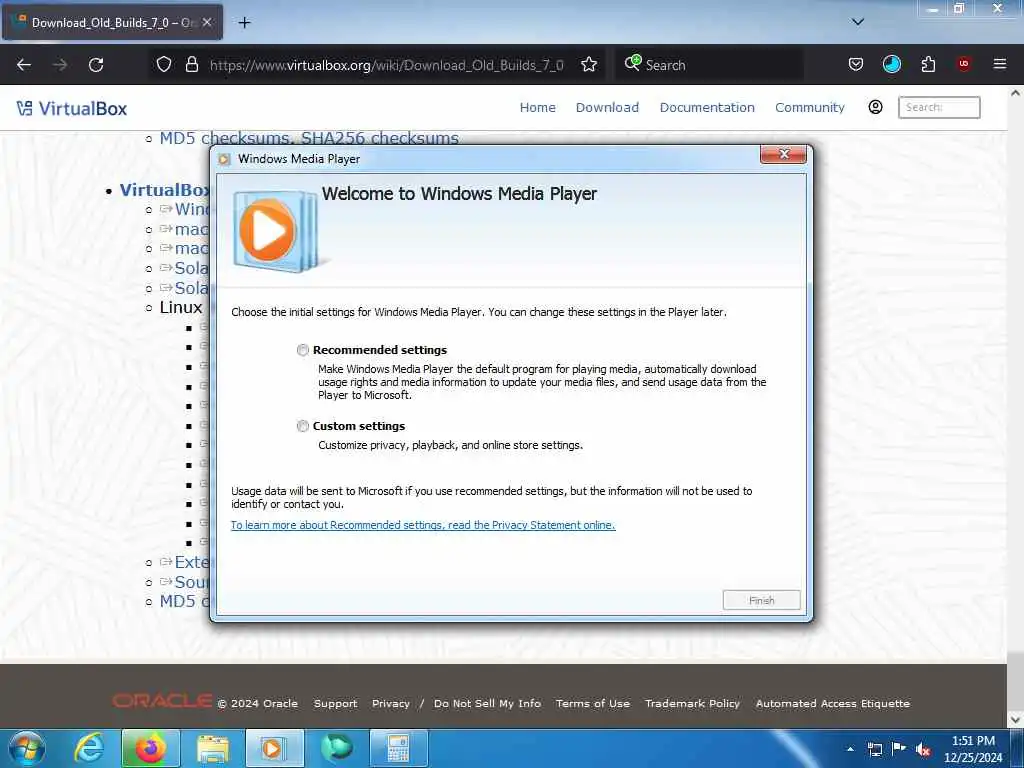Click the user account icon on VirtualBox site
The width and height of the screenshot is (1024, 768).
875,107
